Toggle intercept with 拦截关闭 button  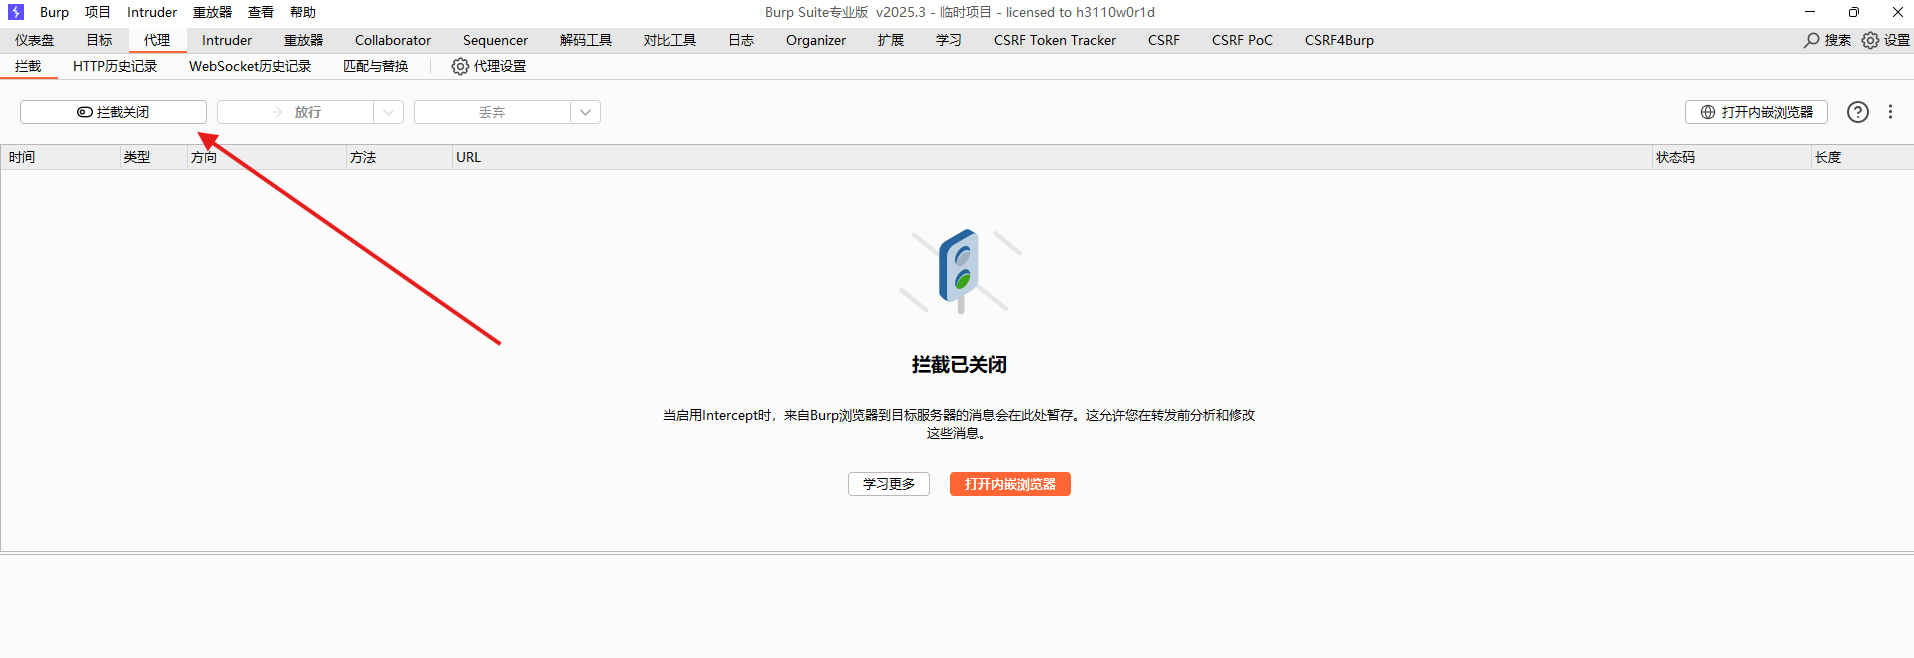tap(113, 112)
